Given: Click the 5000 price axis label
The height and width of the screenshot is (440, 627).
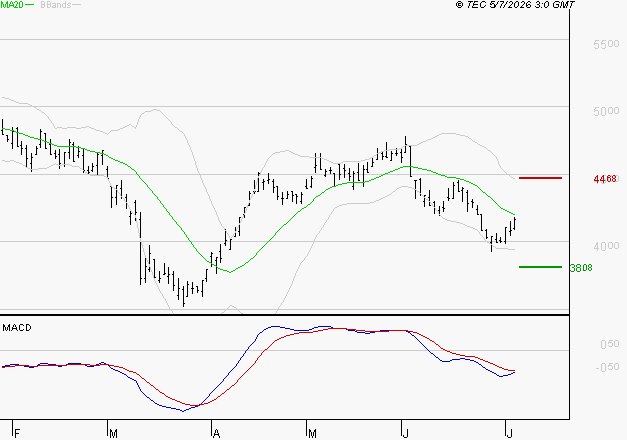Looking at the screenshot, I should [606, 111].
